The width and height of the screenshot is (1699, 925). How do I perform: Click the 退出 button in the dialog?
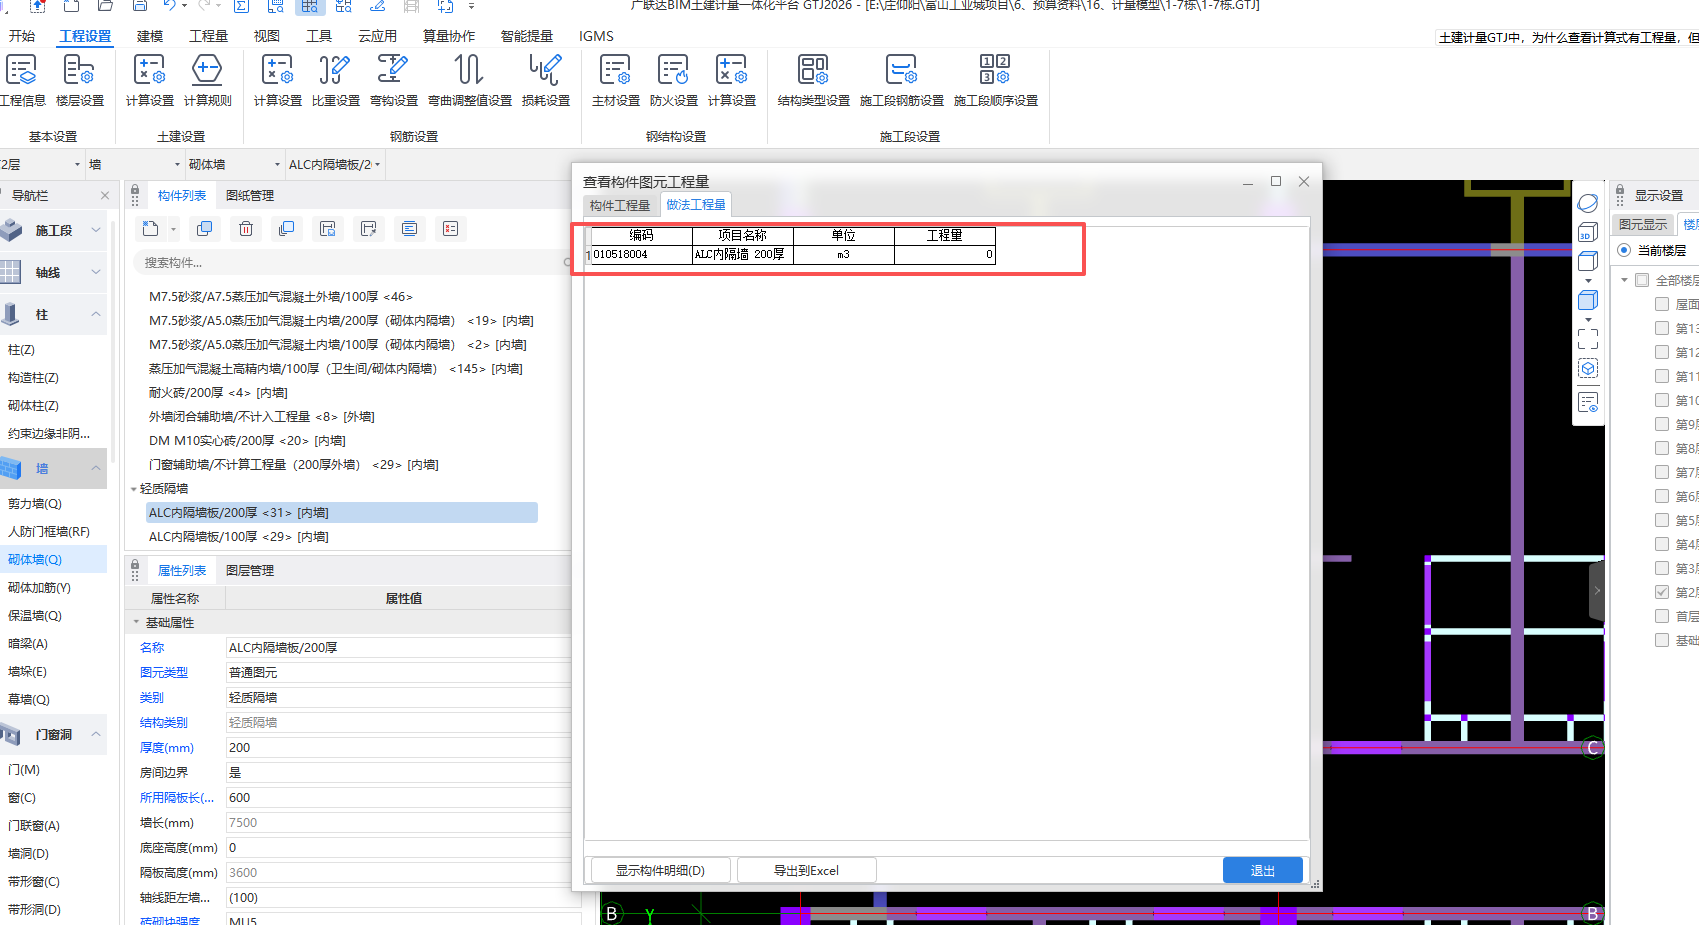(1263, 871)
